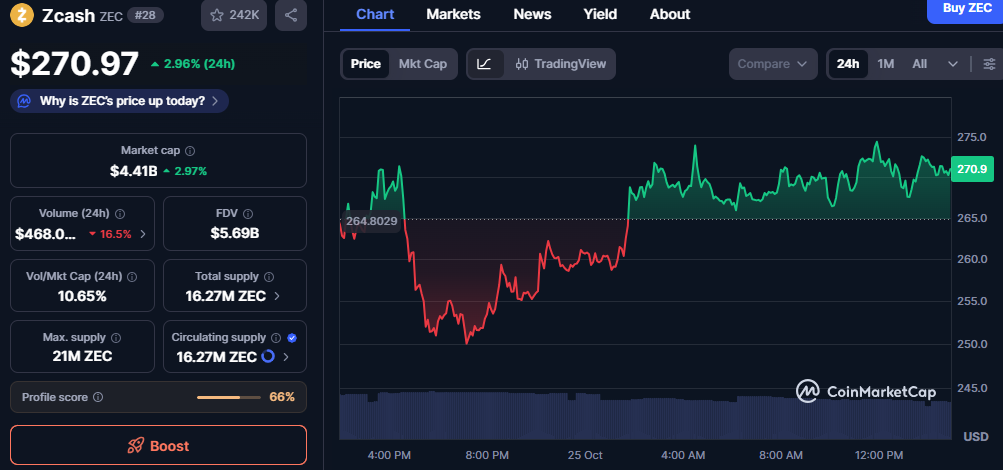Click the share icon next to watchlist
Viewport: 1003px width, 470px height.
click(290, 15)
